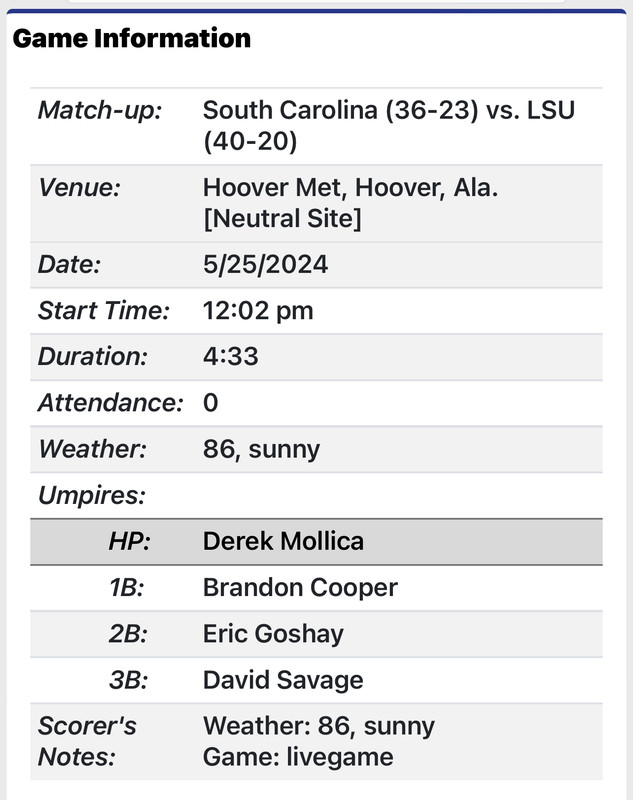Select HP umpire Derek Mollica
The height and width of the screenshot is (800, 633).
click(283, 542)
